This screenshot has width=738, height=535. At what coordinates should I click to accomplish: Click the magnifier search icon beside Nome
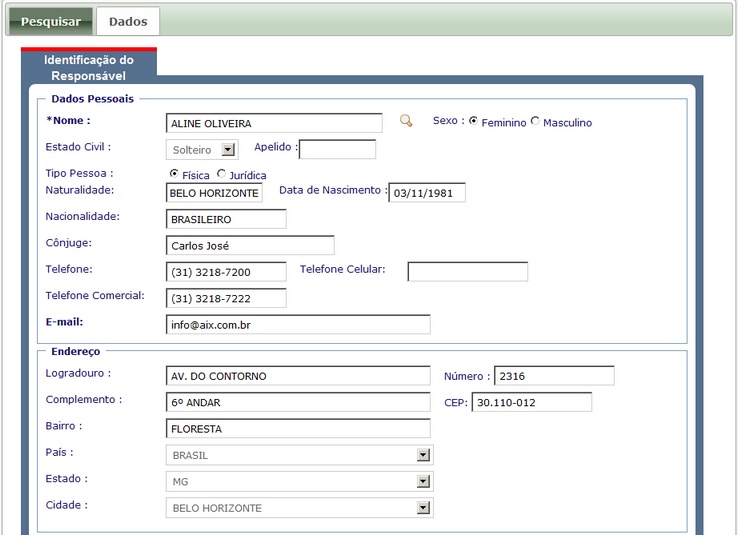406,121
